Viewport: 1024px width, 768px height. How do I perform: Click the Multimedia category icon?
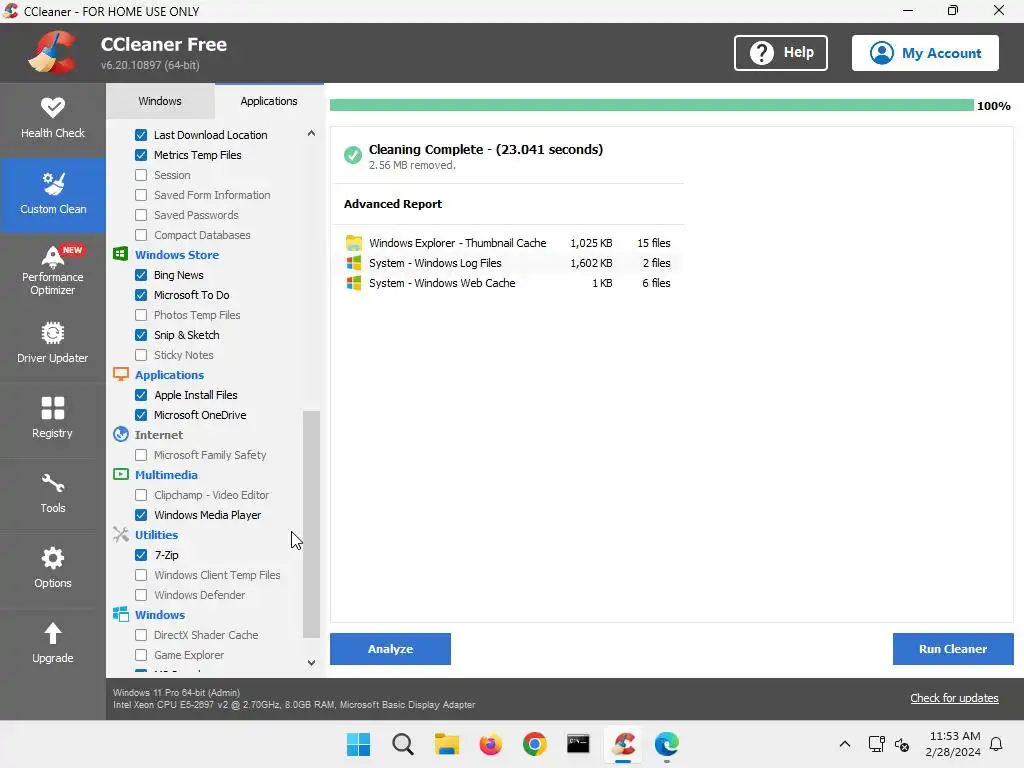120,474
